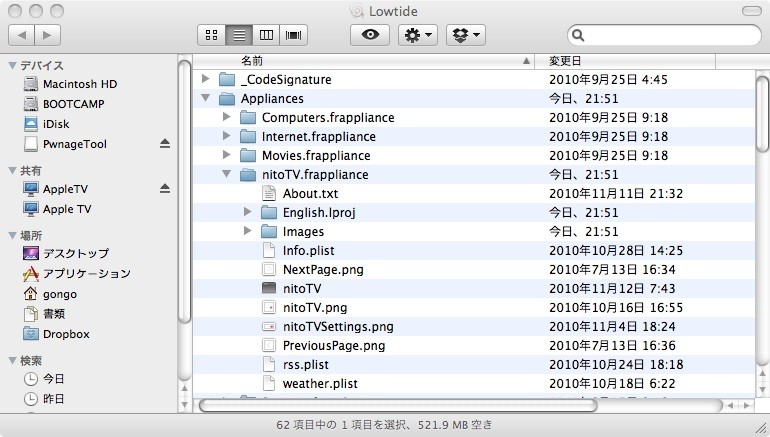Click the nitoTV.frappliance folder icon
Image resolution: width=770 pixels, height=437 pixels.
point(248,174)
